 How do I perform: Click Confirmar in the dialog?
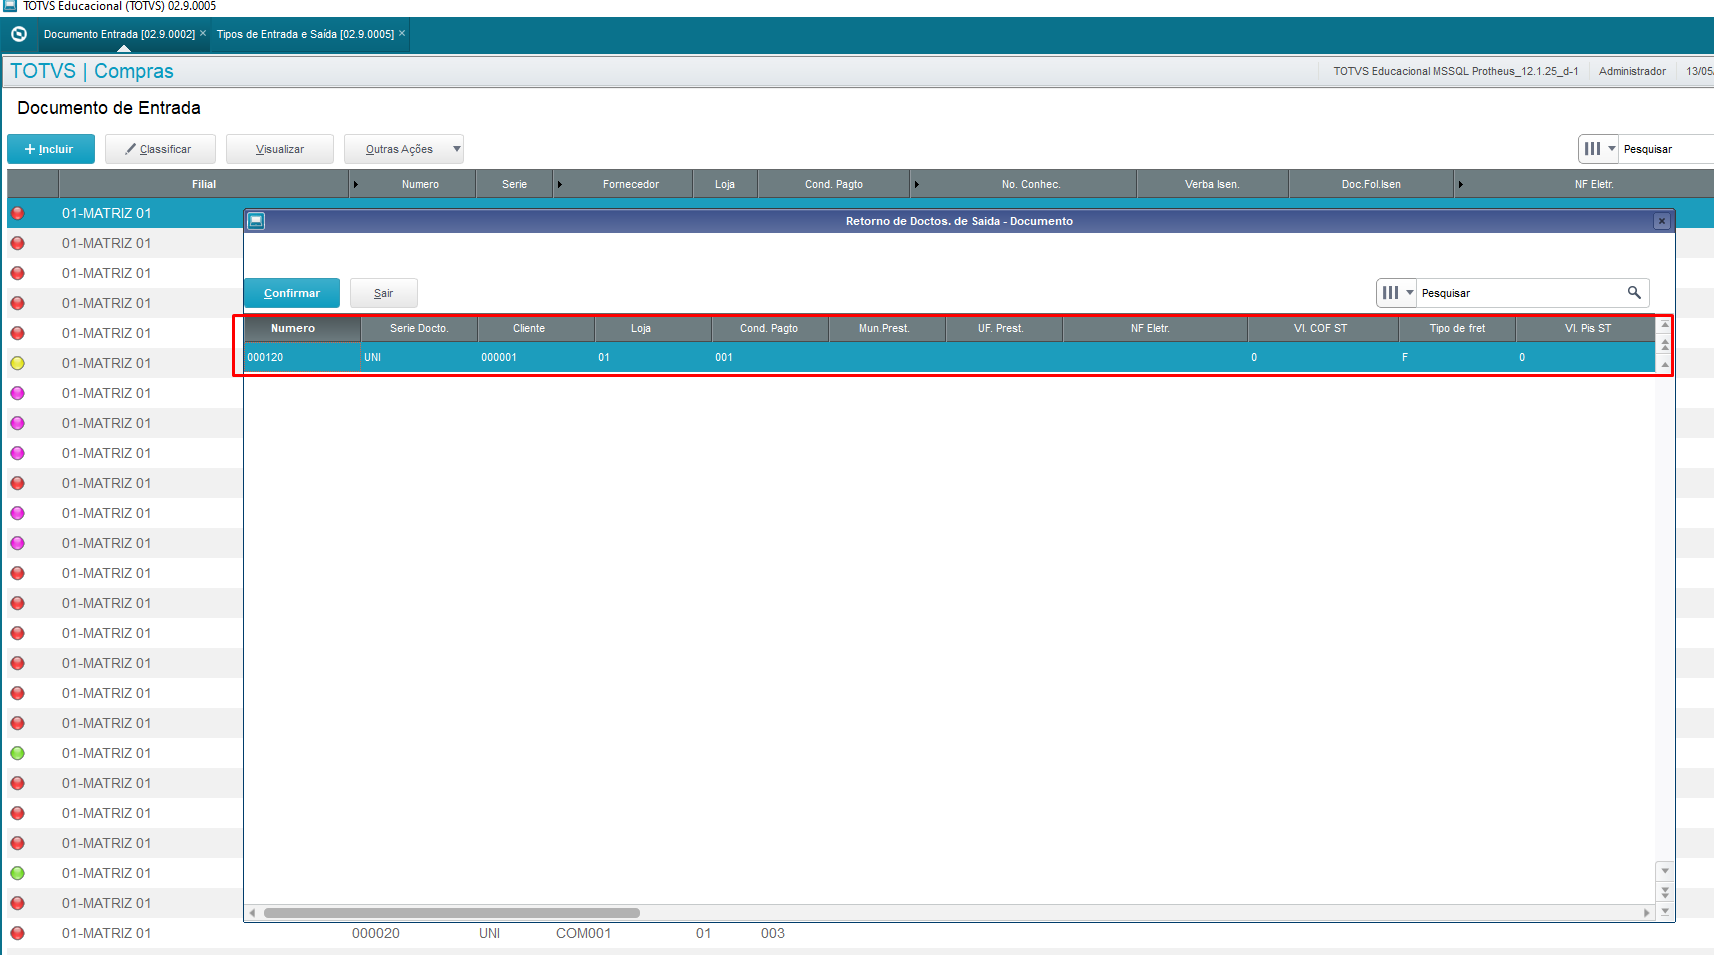292,293
